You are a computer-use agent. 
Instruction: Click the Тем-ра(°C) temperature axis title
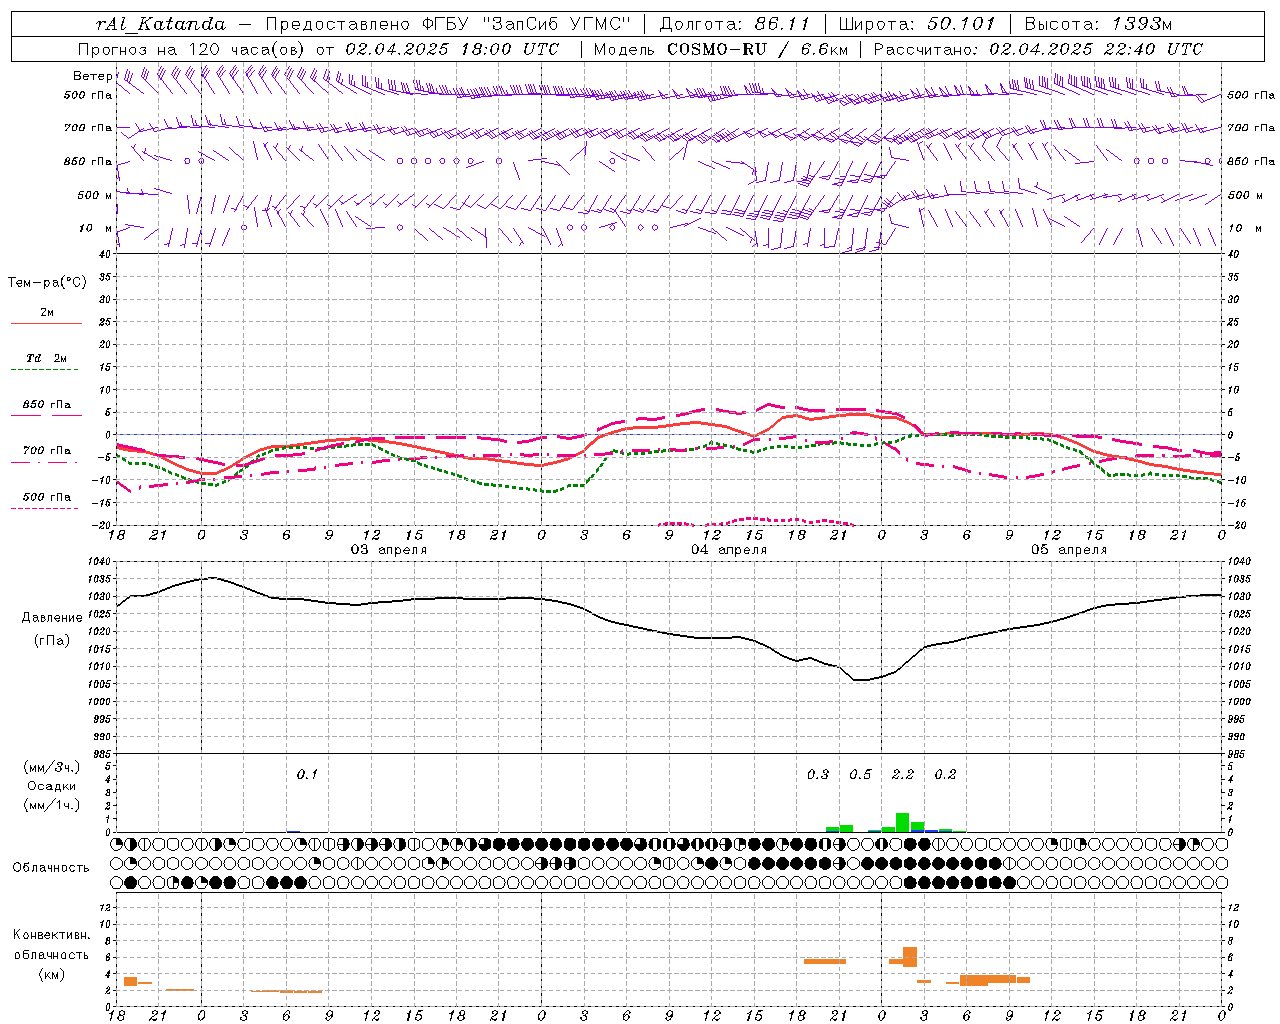47,283
